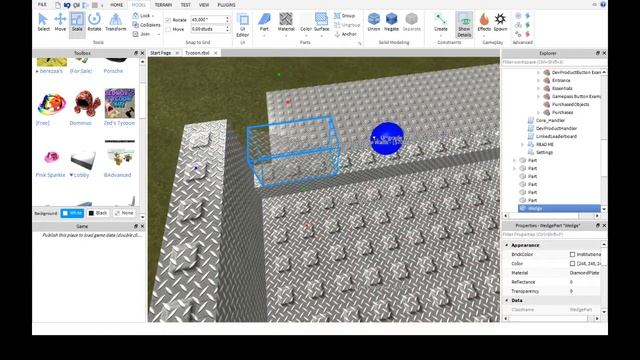Switch to the Start Page document tab

160,53
